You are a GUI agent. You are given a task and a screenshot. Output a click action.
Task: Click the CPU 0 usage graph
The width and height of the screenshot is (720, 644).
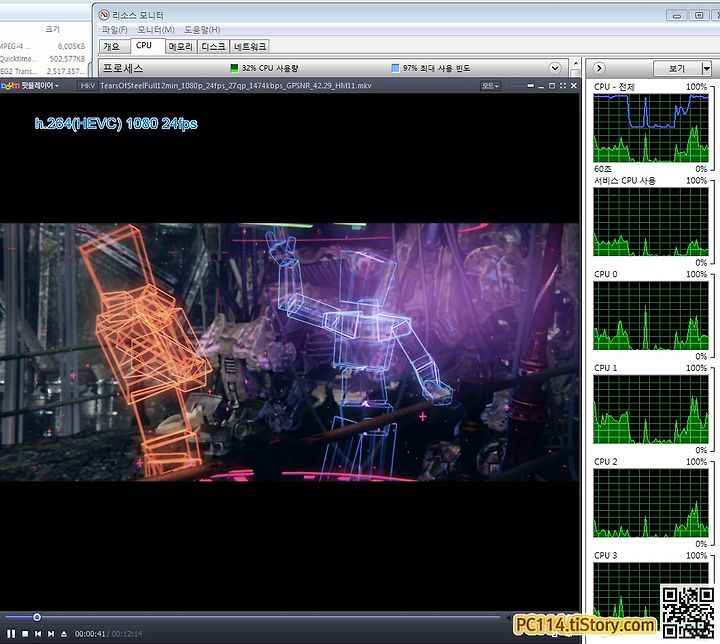coord(651,316)
